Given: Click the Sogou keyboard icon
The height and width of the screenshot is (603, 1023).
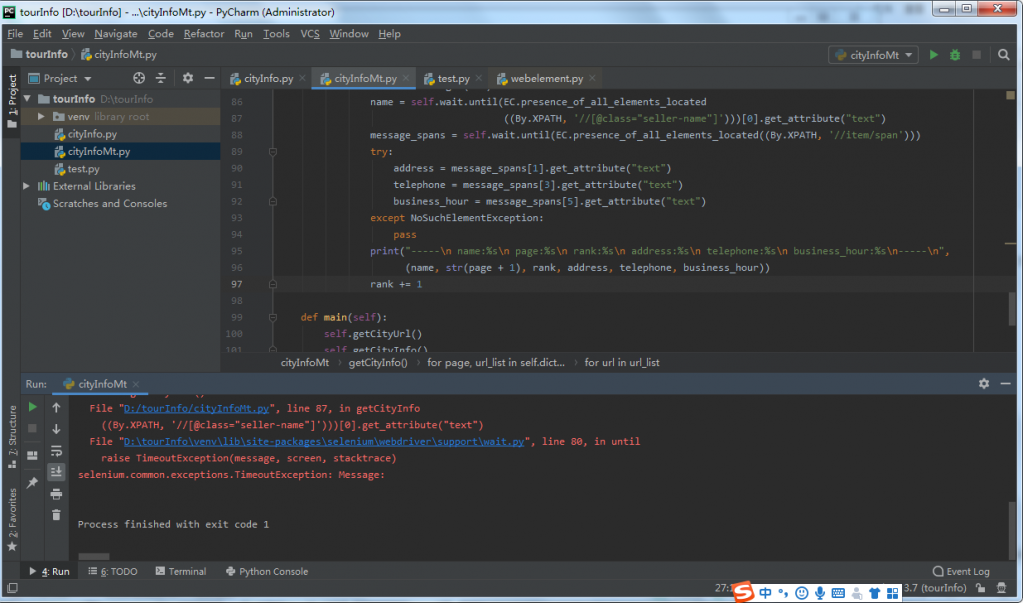Looking at the screenshot, I should 838,593.
